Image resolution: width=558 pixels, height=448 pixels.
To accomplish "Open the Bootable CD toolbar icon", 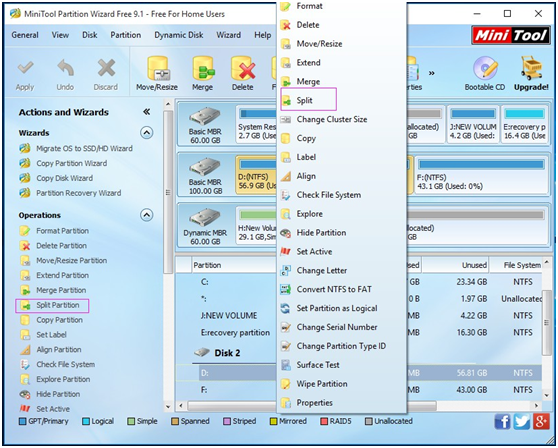I will pos(485,68).
